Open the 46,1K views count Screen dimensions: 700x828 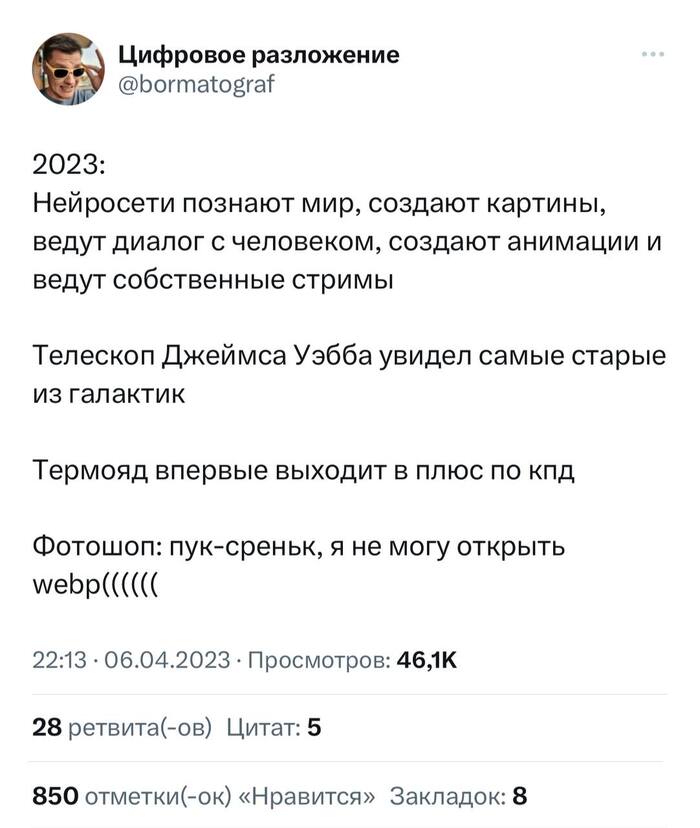426,659
